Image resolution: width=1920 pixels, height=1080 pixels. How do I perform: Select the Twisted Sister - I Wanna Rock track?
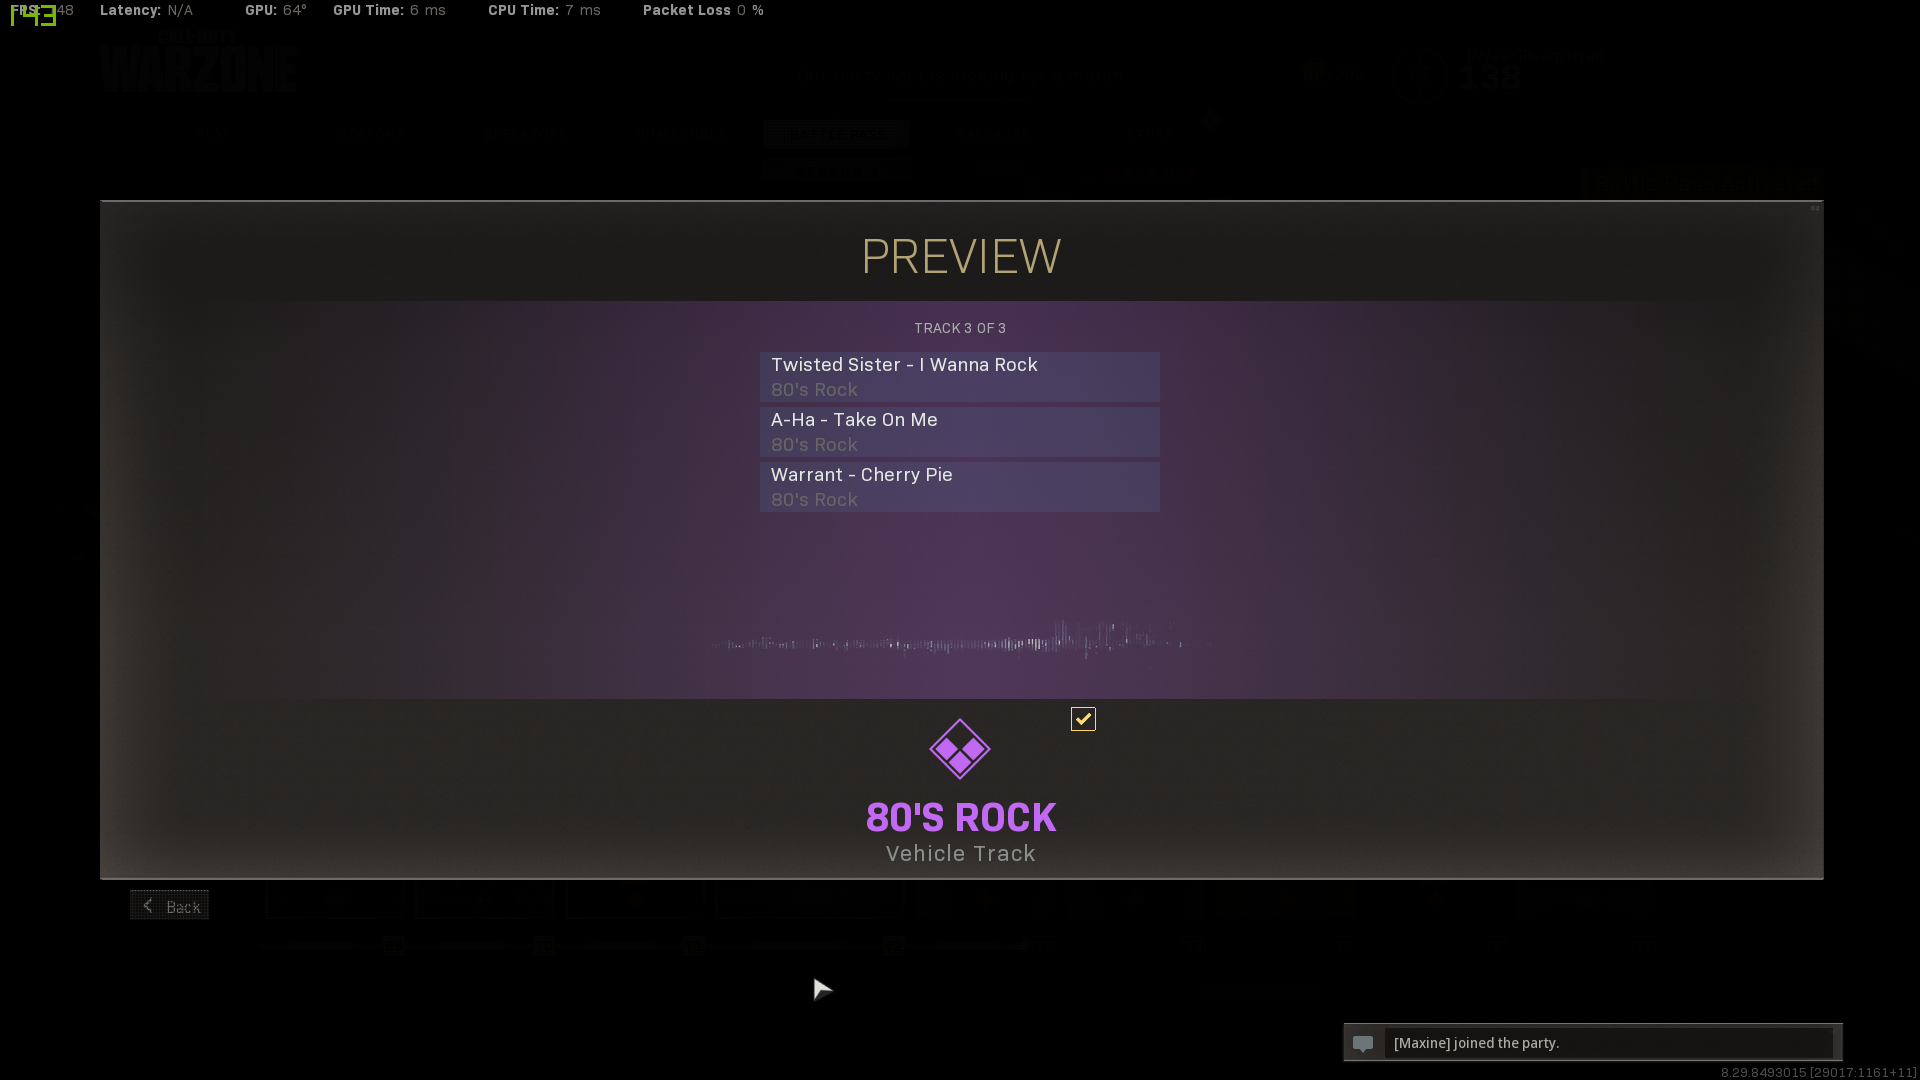960,377
